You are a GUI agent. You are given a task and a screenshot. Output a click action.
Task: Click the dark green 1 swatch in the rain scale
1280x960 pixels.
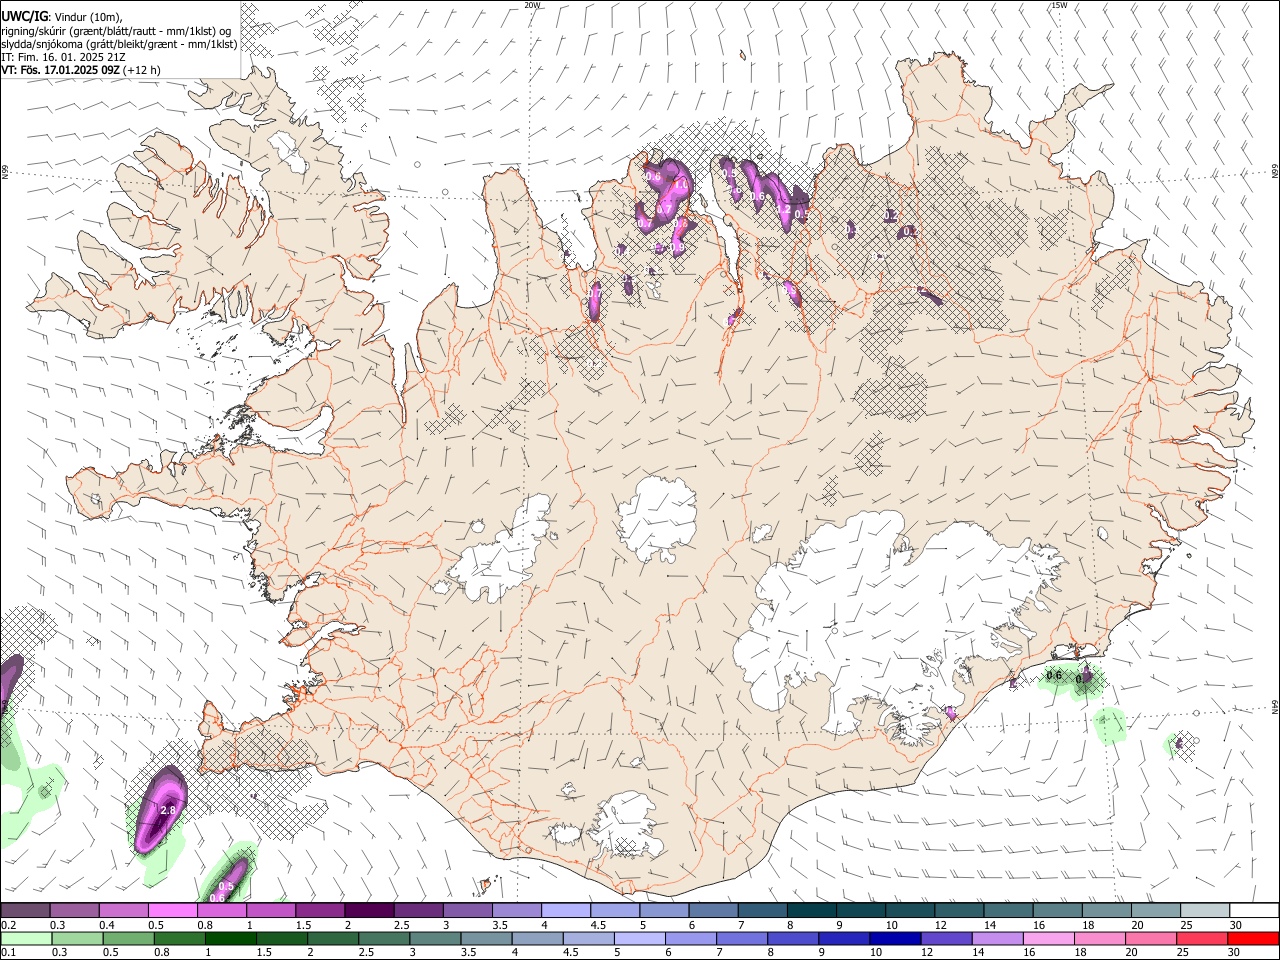(230, 938)
